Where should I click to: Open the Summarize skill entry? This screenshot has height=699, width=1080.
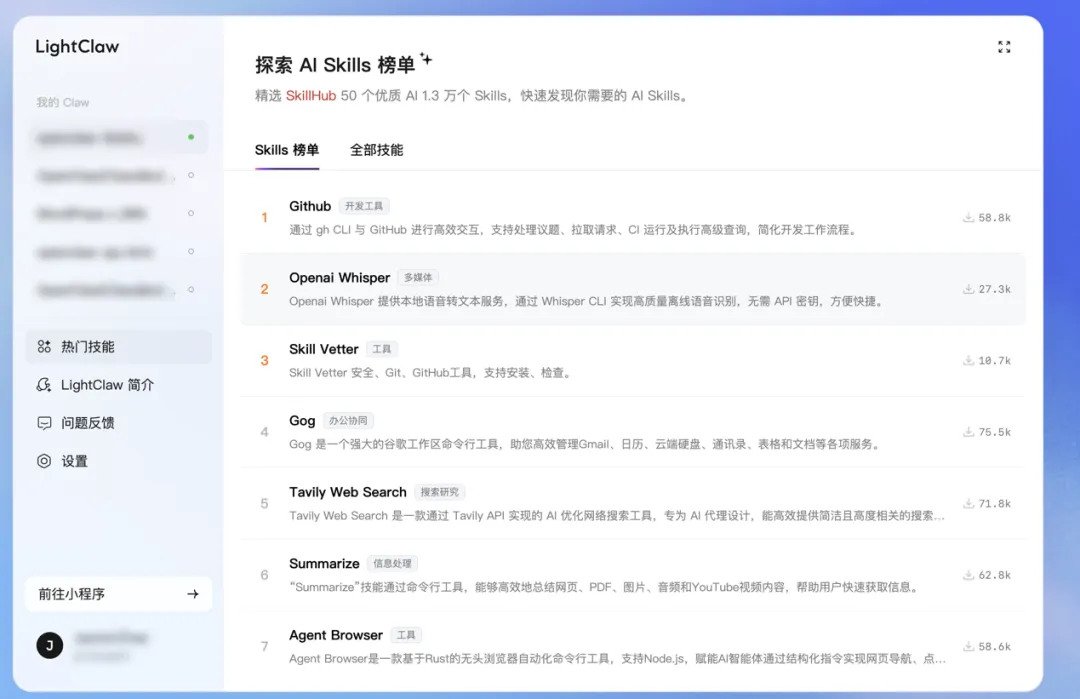(x=632, y=574)
